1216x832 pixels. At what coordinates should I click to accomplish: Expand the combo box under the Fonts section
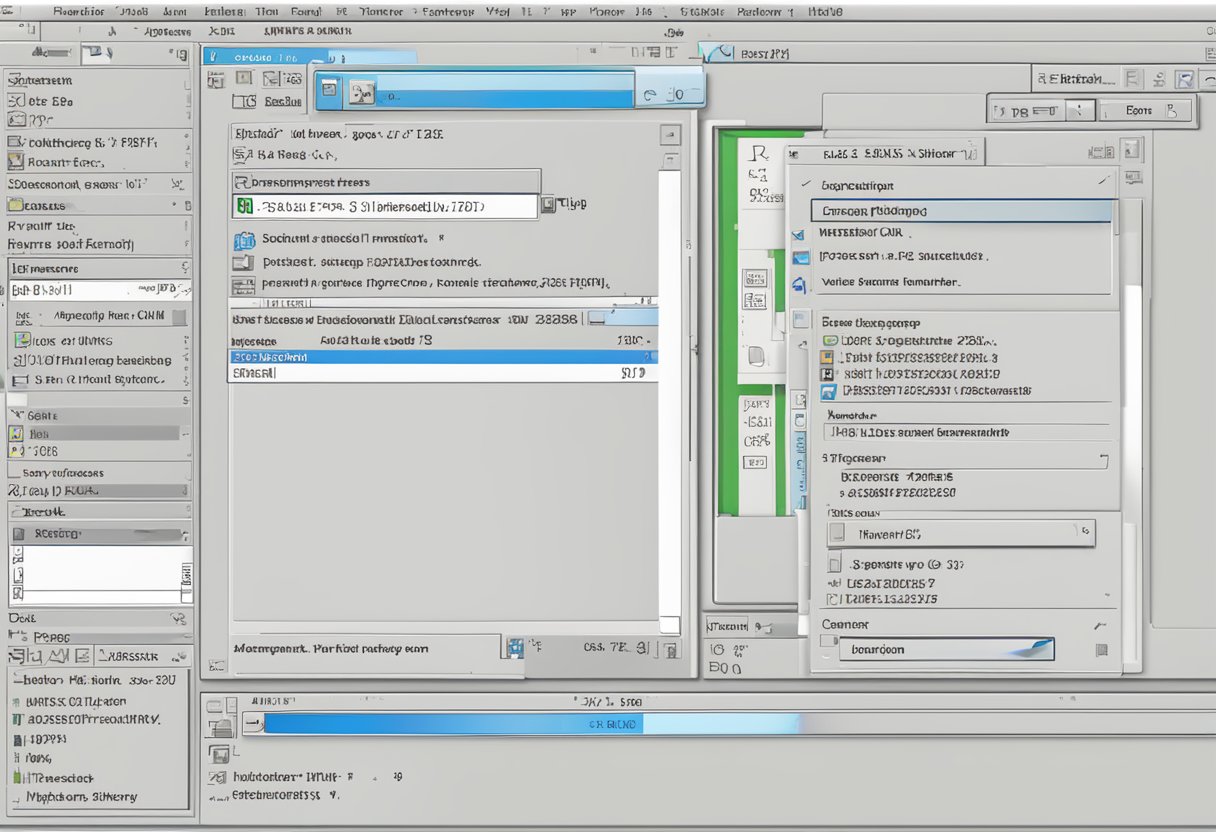coord(960,533)
